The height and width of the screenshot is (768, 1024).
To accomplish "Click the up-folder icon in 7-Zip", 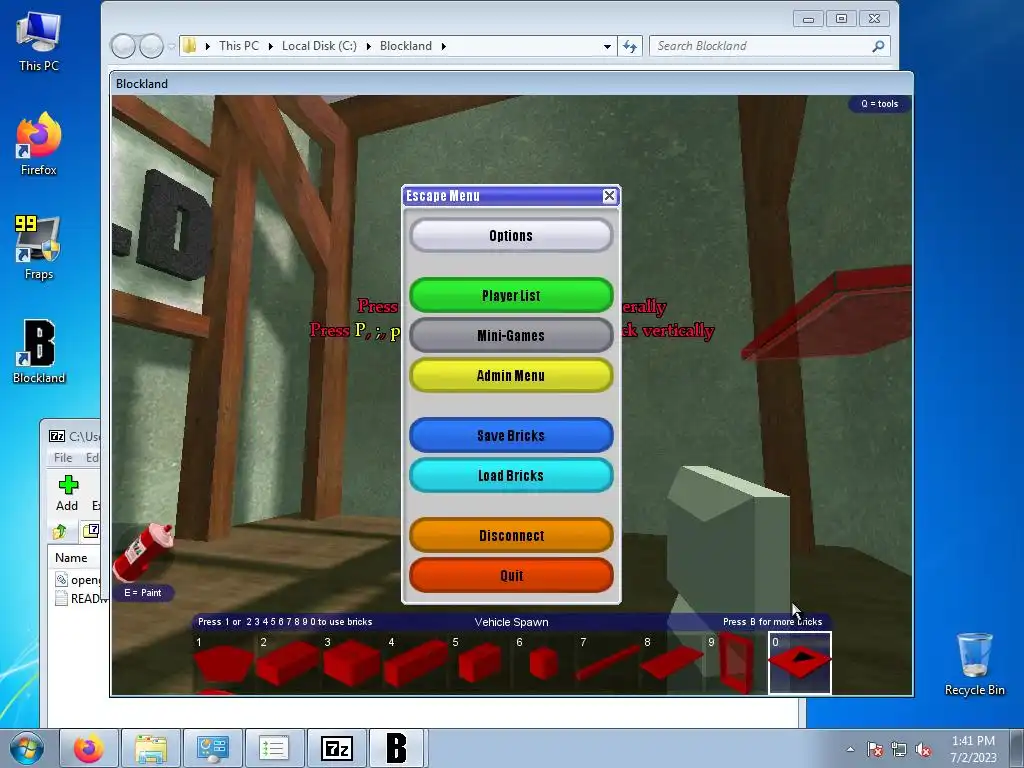I will pos(60,532).
